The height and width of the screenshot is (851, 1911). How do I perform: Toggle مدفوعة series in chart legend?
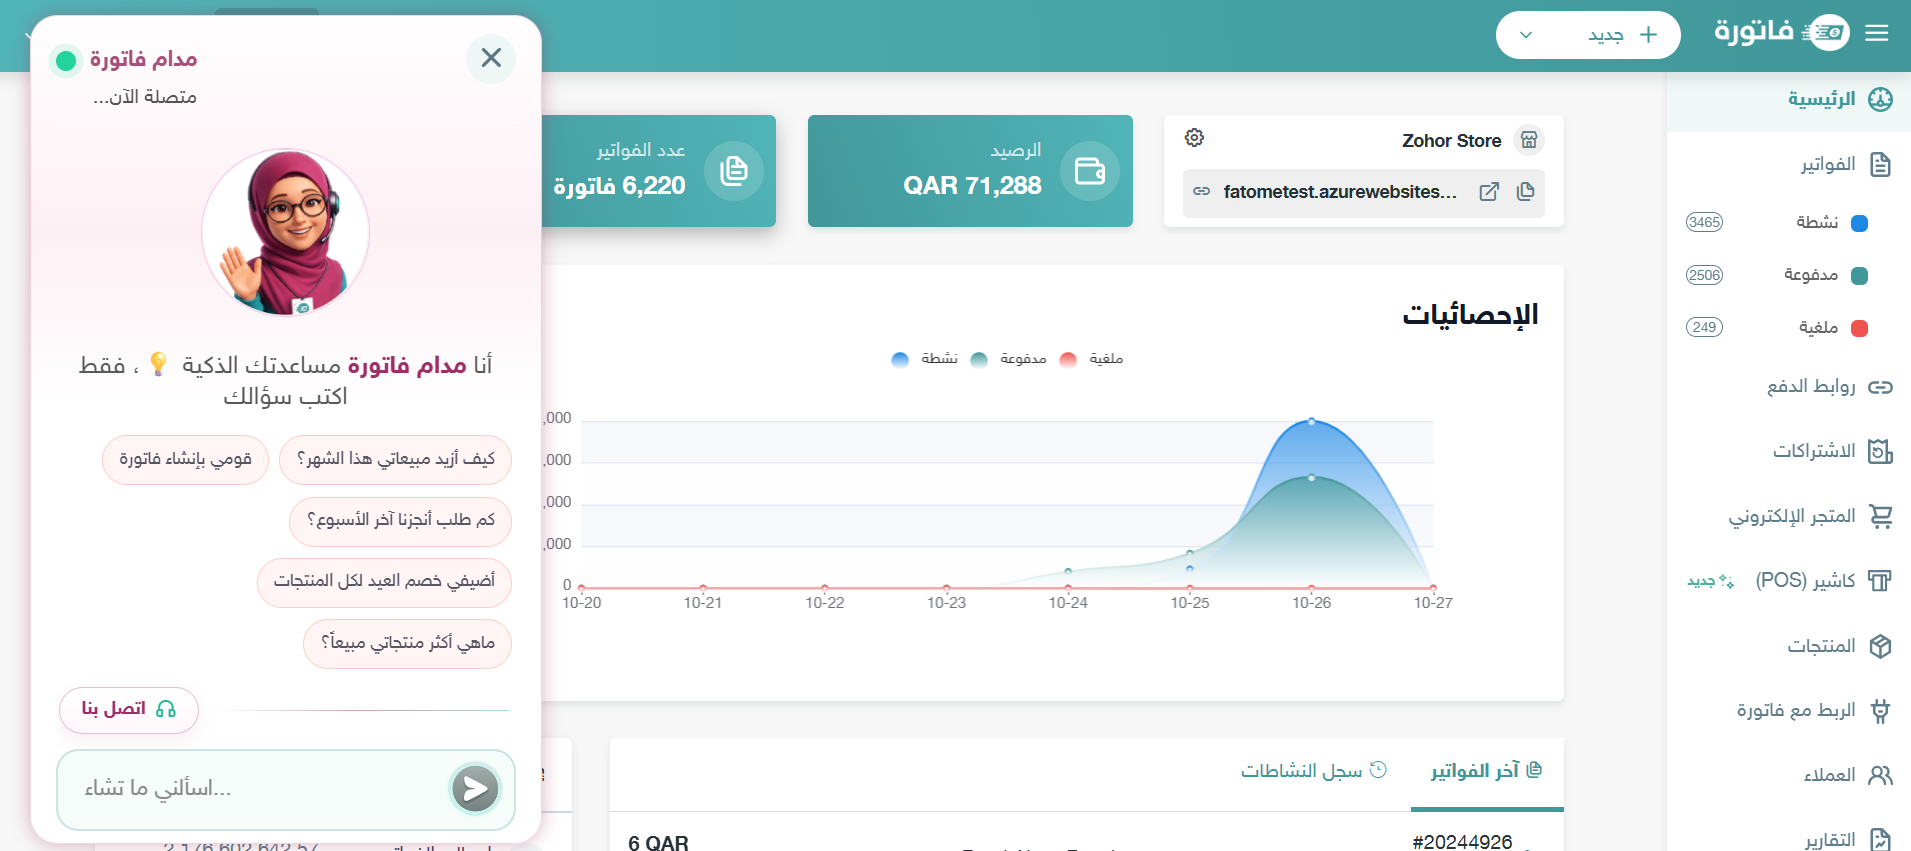click(1009, 359)
